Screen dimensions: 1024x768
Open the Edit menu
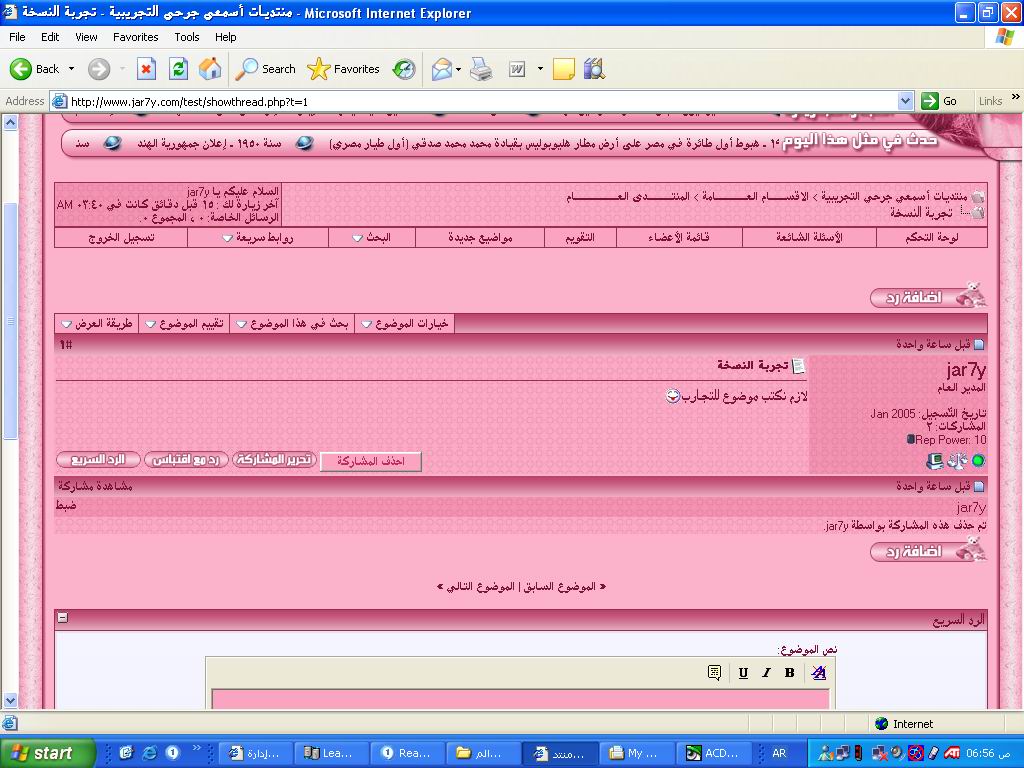(x=50, y=37)
